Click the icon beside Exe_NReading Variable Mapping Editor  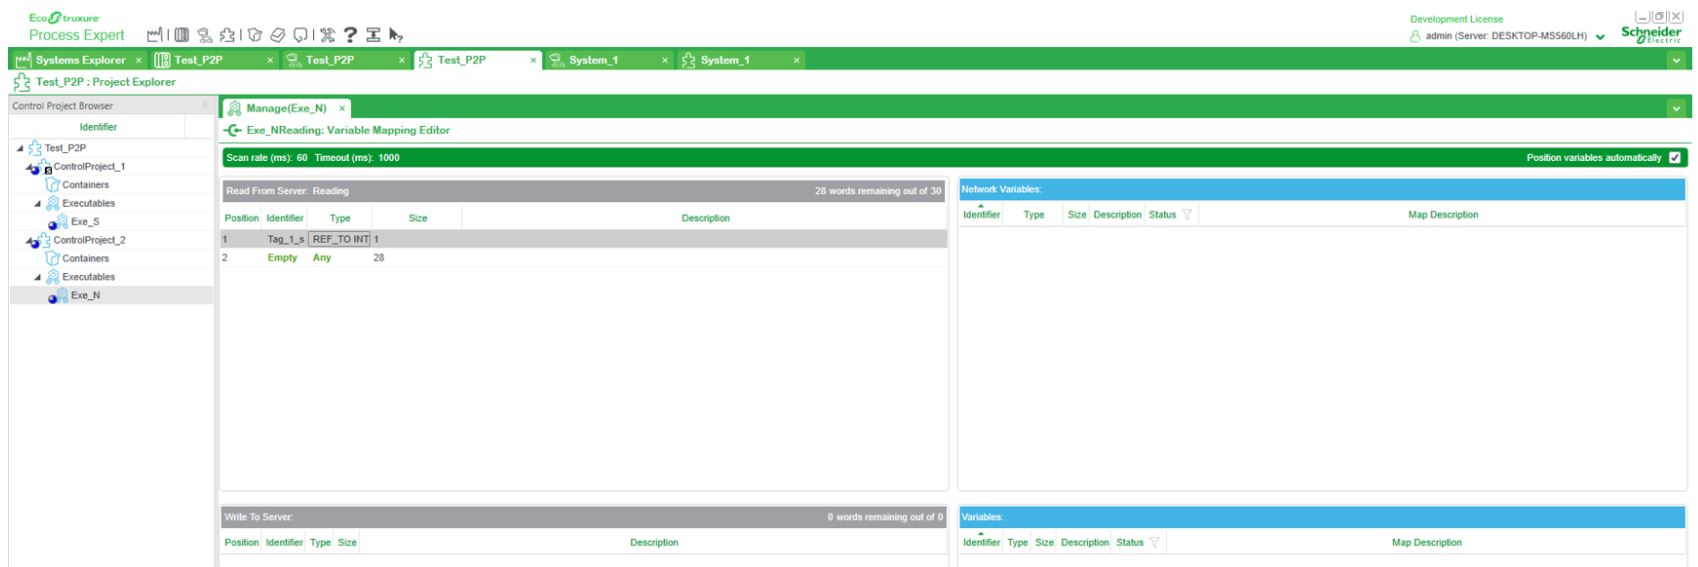click(233, 130)
